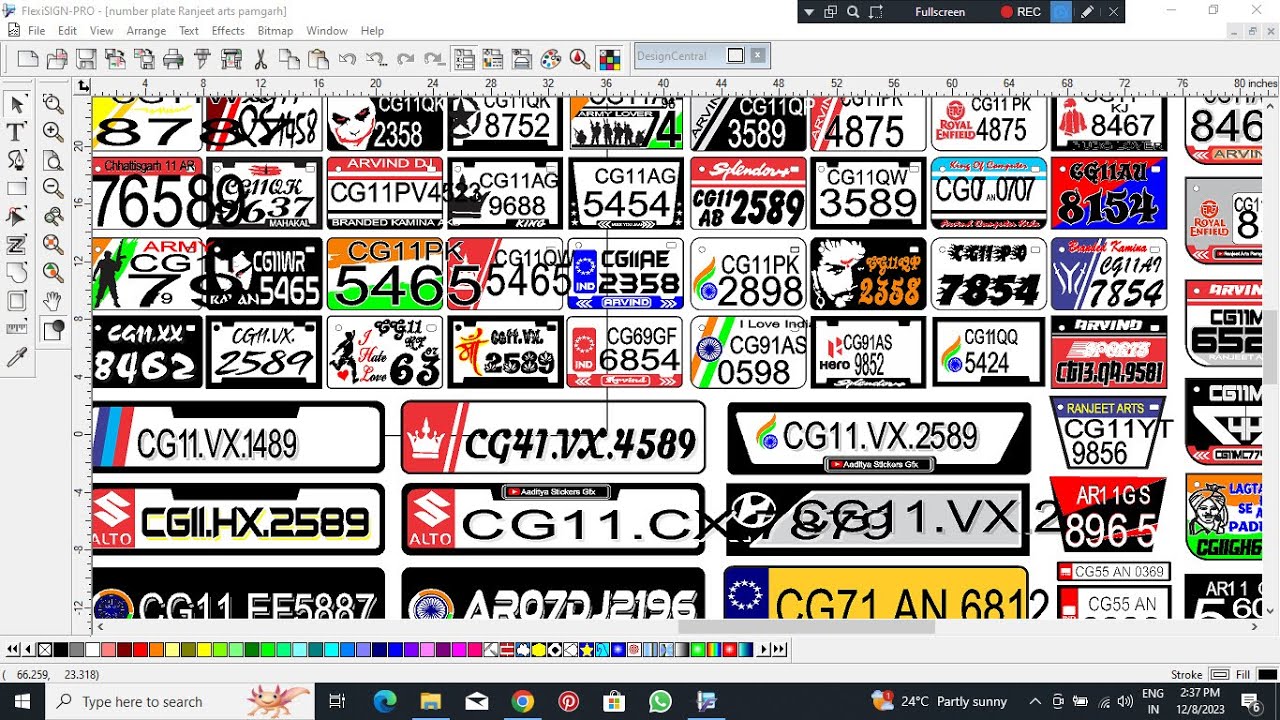Select the Text tool
This screenshot has width=1280, height=720.
click(17, 132)
